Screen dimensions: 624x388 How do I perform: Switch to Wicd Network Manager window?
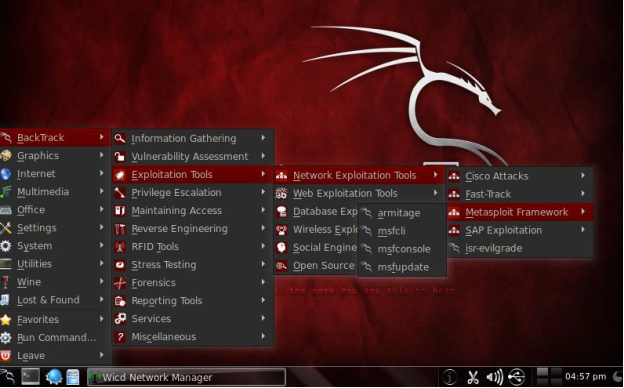coord(186,377)
